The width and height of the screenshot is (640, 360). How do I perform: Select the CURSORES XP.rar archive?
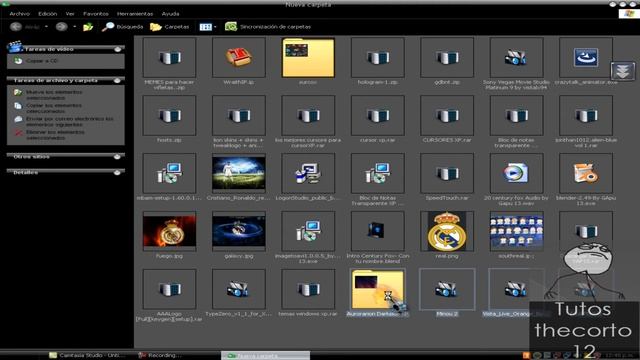click(x=447, y=116)
